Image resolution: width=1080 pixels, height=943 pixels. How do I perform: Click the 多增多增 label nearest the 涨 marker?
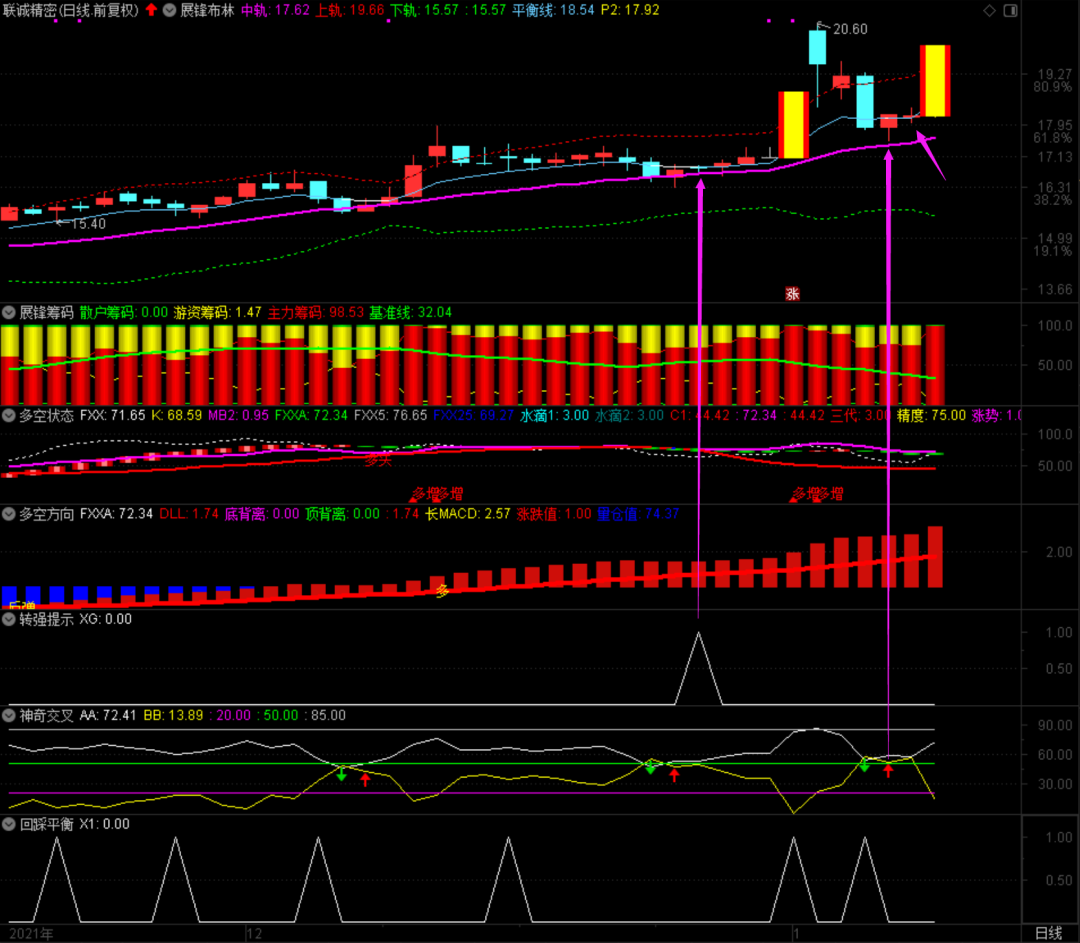[817, 494]
